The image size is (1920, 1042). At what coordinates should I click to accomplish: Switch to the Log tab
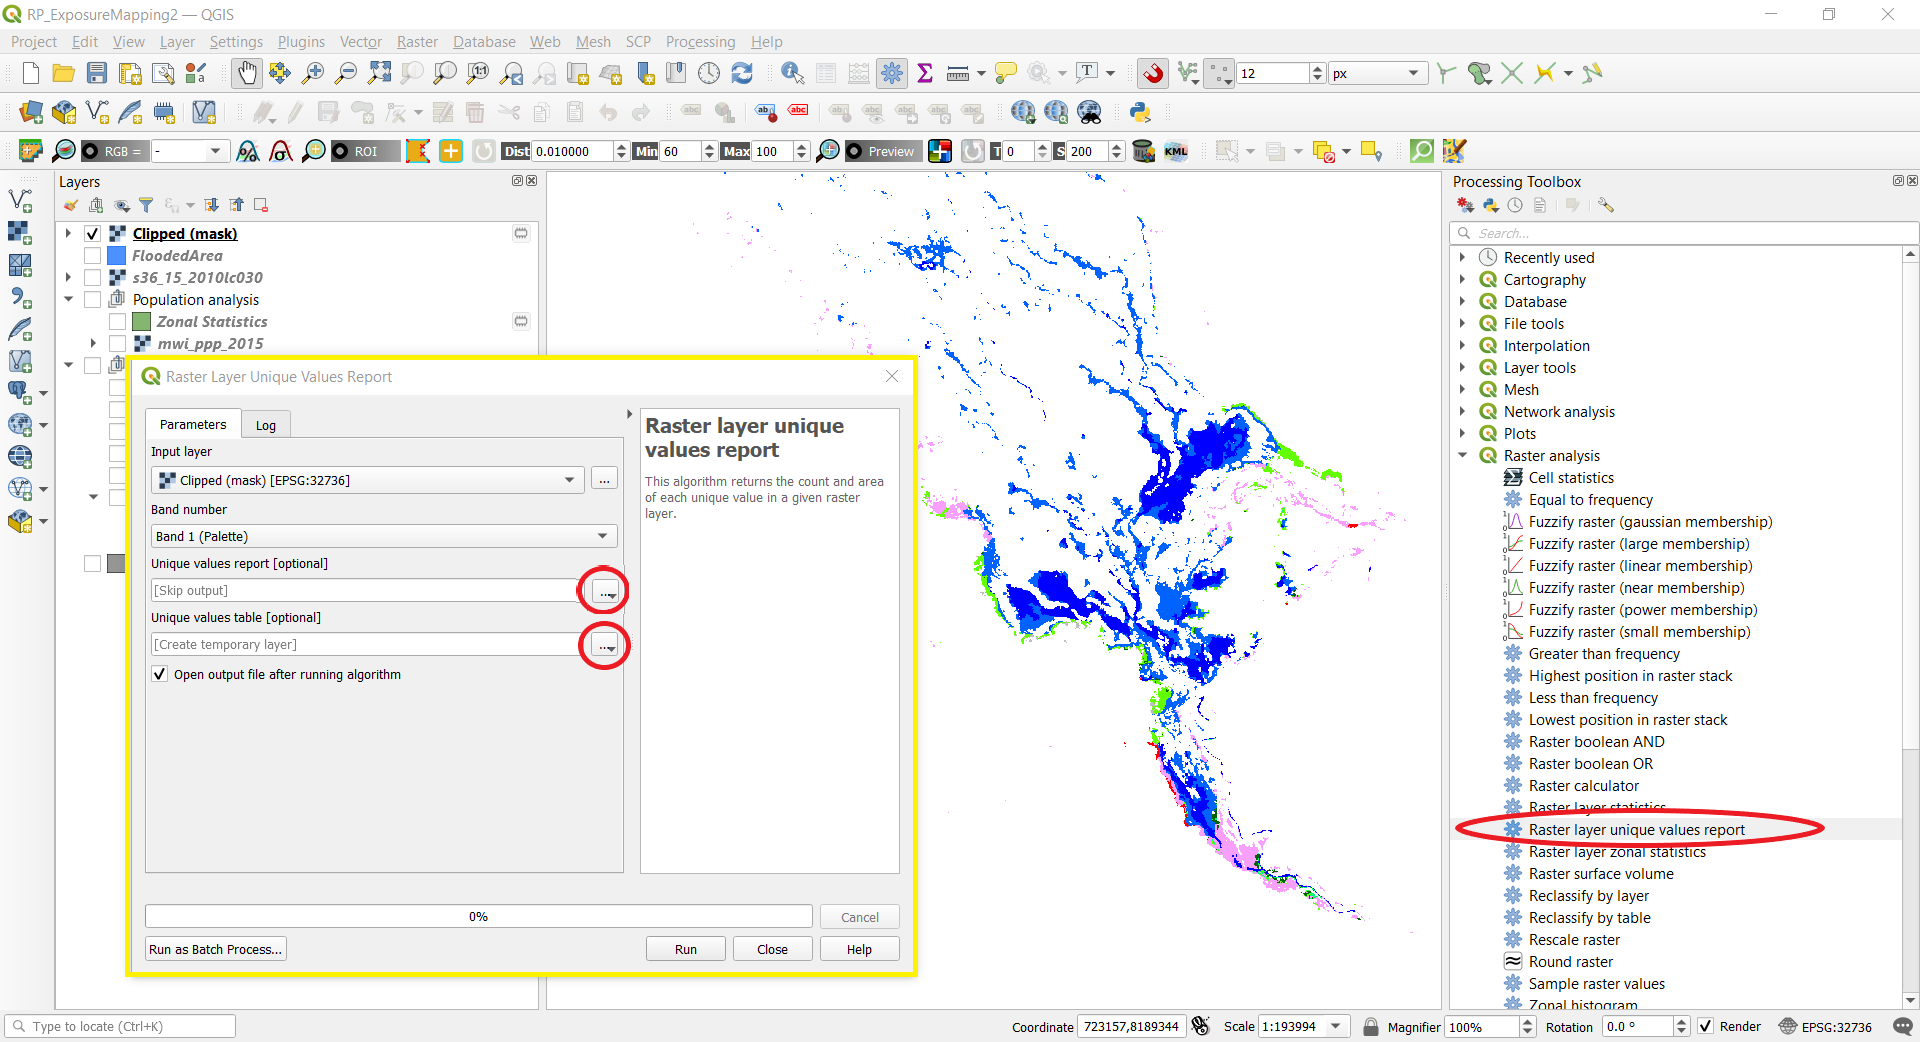(x=265, y=424)
